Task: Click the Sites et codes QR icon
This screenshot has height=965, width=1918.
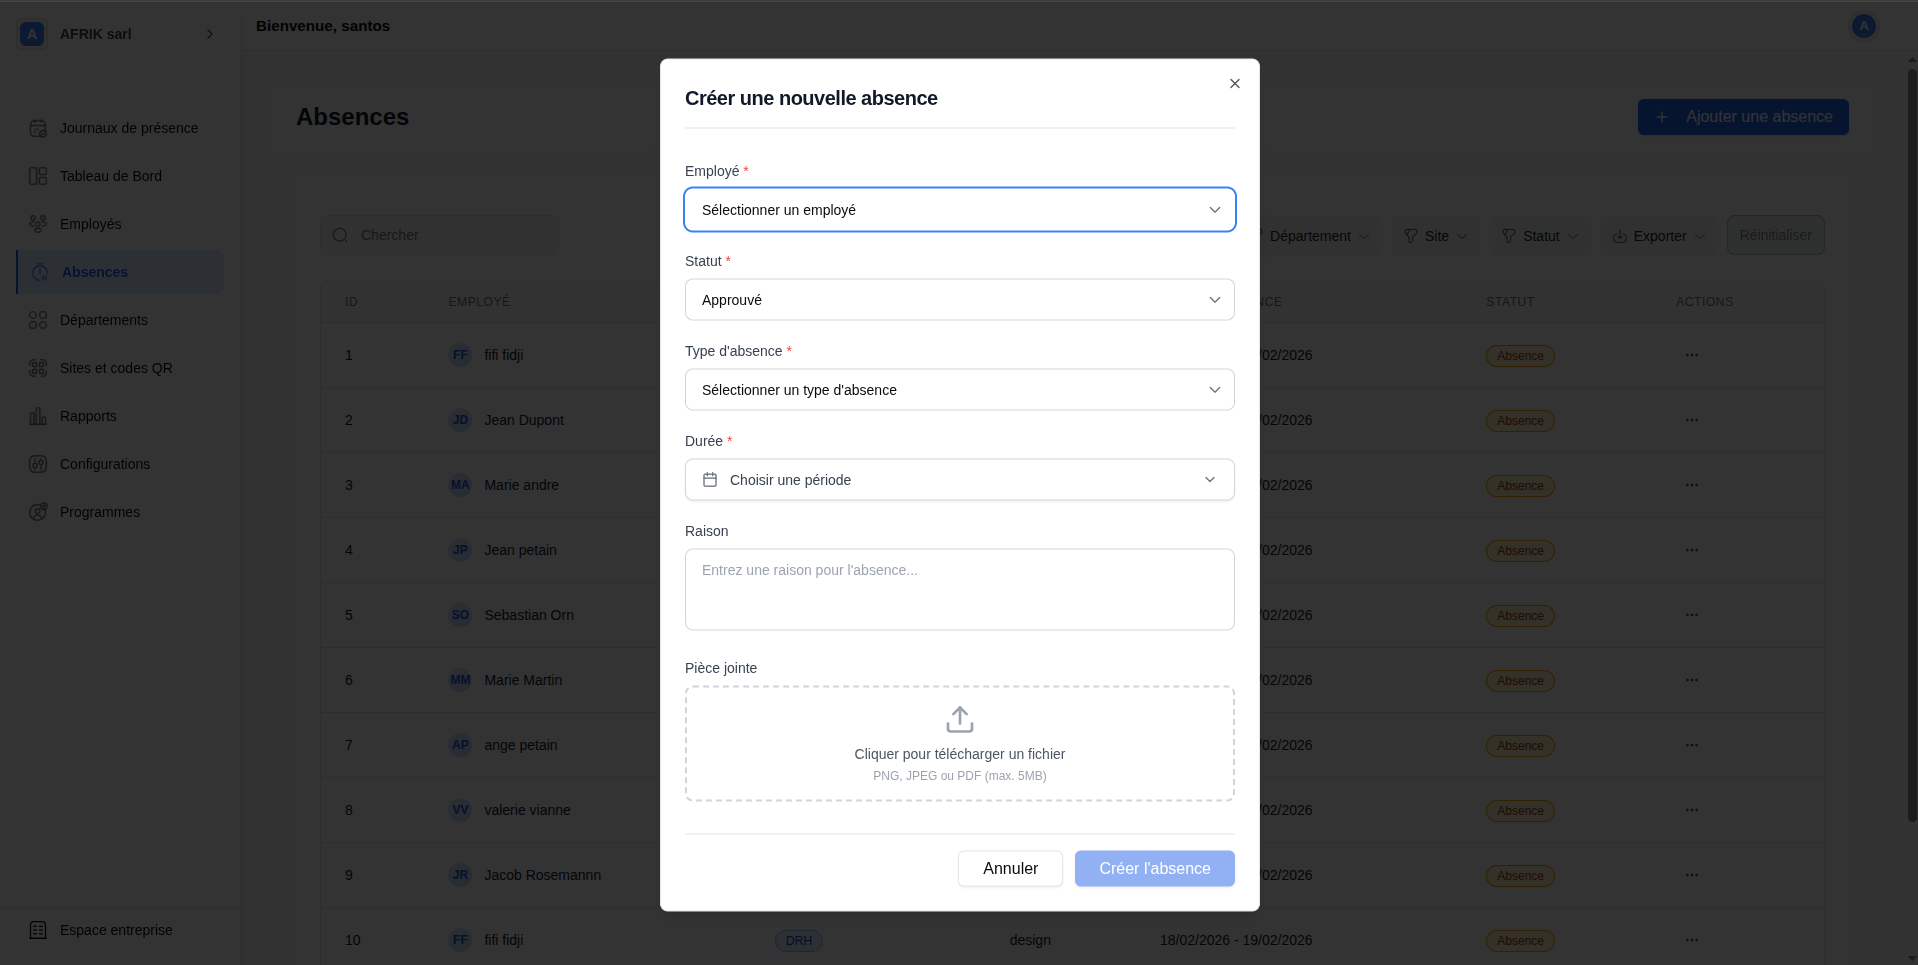Action: click(x=38, y=368)
